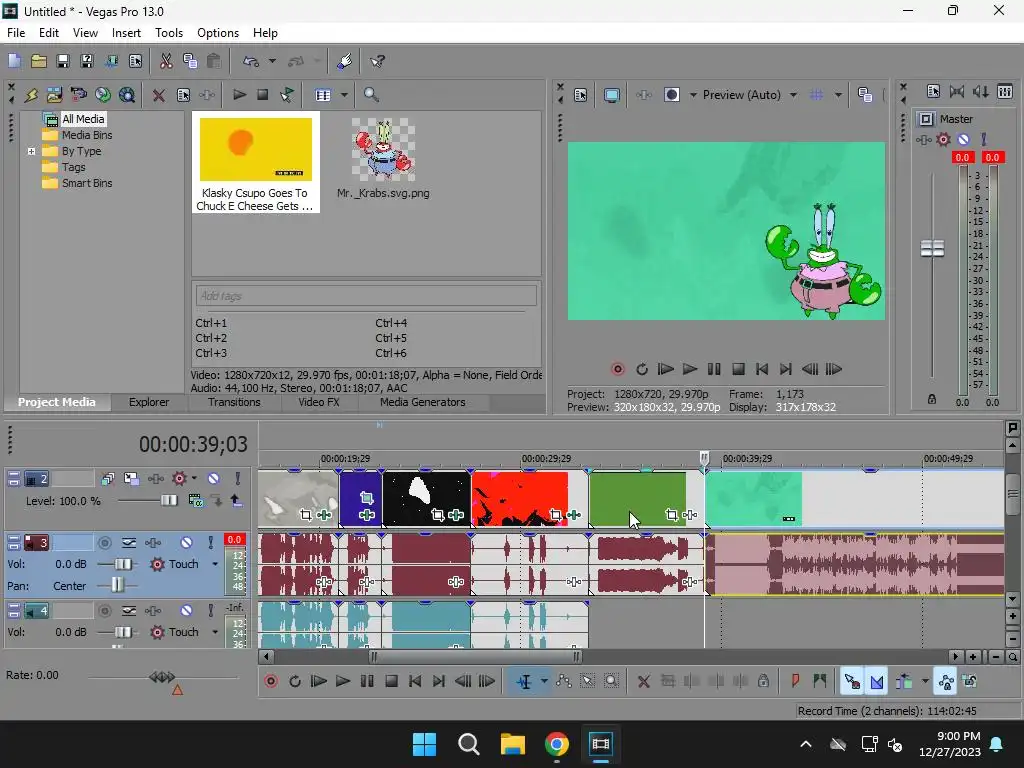
Task: Open Auto Ripple mode dropdown arrow
Action: coord(925,682)
